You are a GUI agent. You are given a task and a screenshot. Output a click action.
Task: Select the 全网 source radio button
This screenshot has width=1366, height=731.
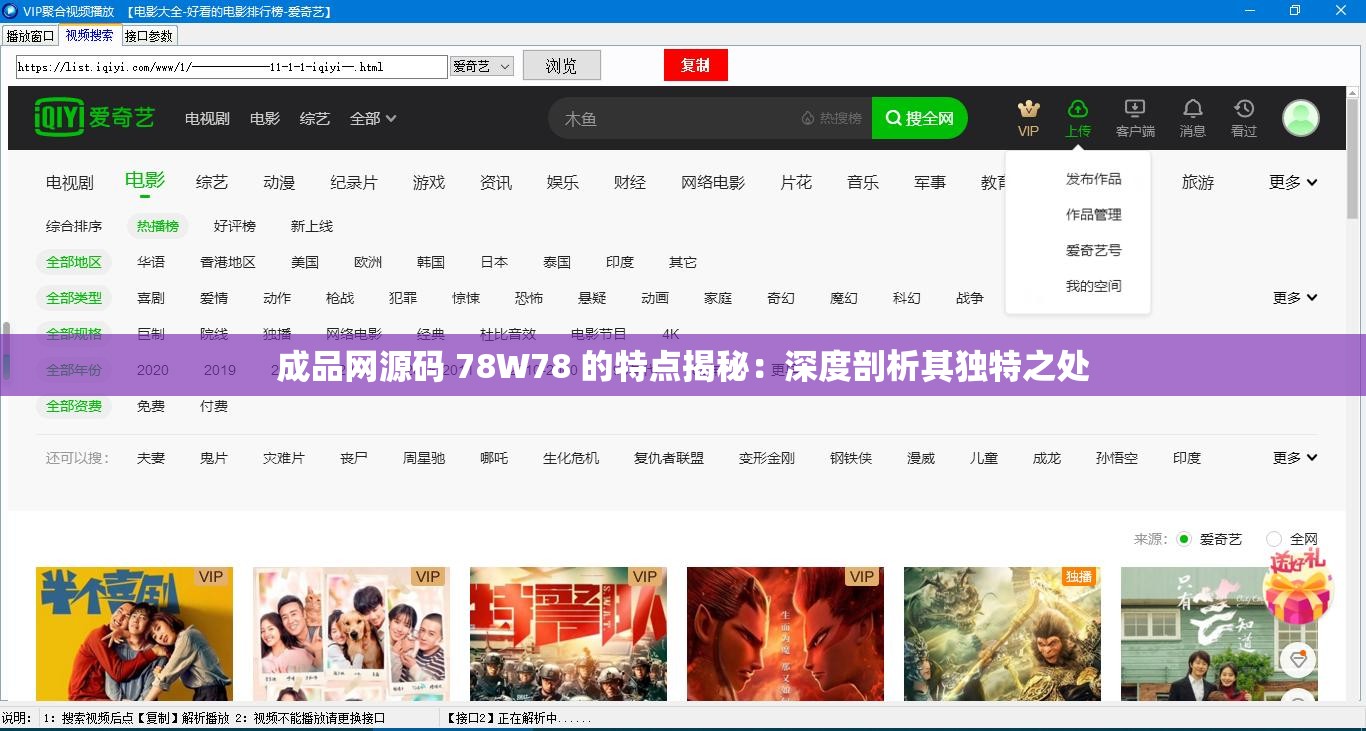point(1274,538)
